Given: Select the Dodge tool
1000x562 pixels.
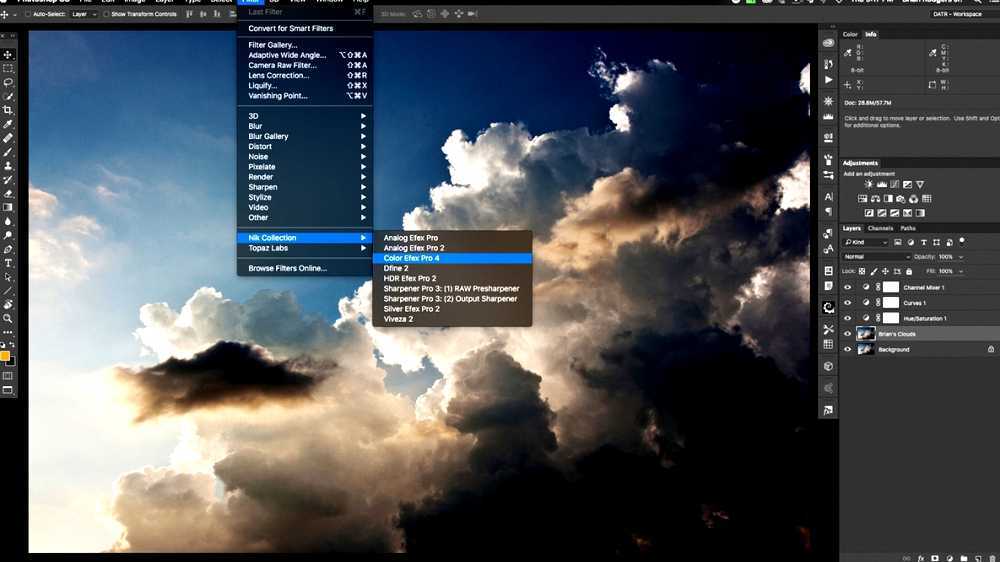Looking at the screenshot, I should (8, 235).
